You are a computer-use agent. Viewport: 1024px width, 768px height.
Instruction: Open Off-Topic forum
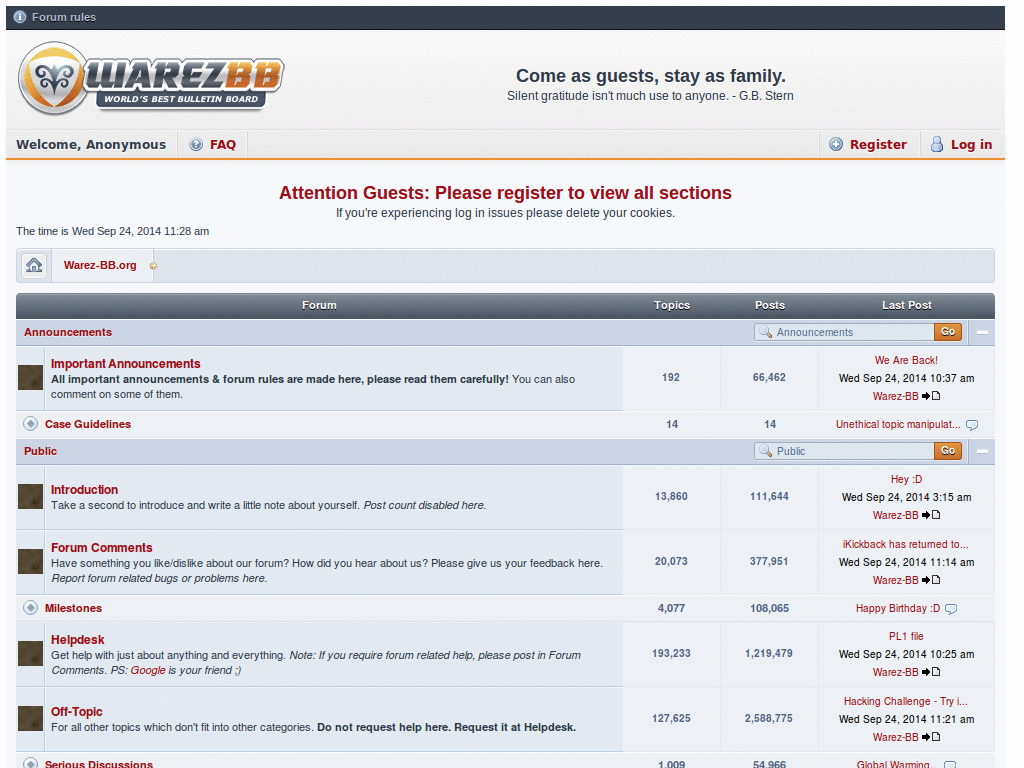pos(76,711)
